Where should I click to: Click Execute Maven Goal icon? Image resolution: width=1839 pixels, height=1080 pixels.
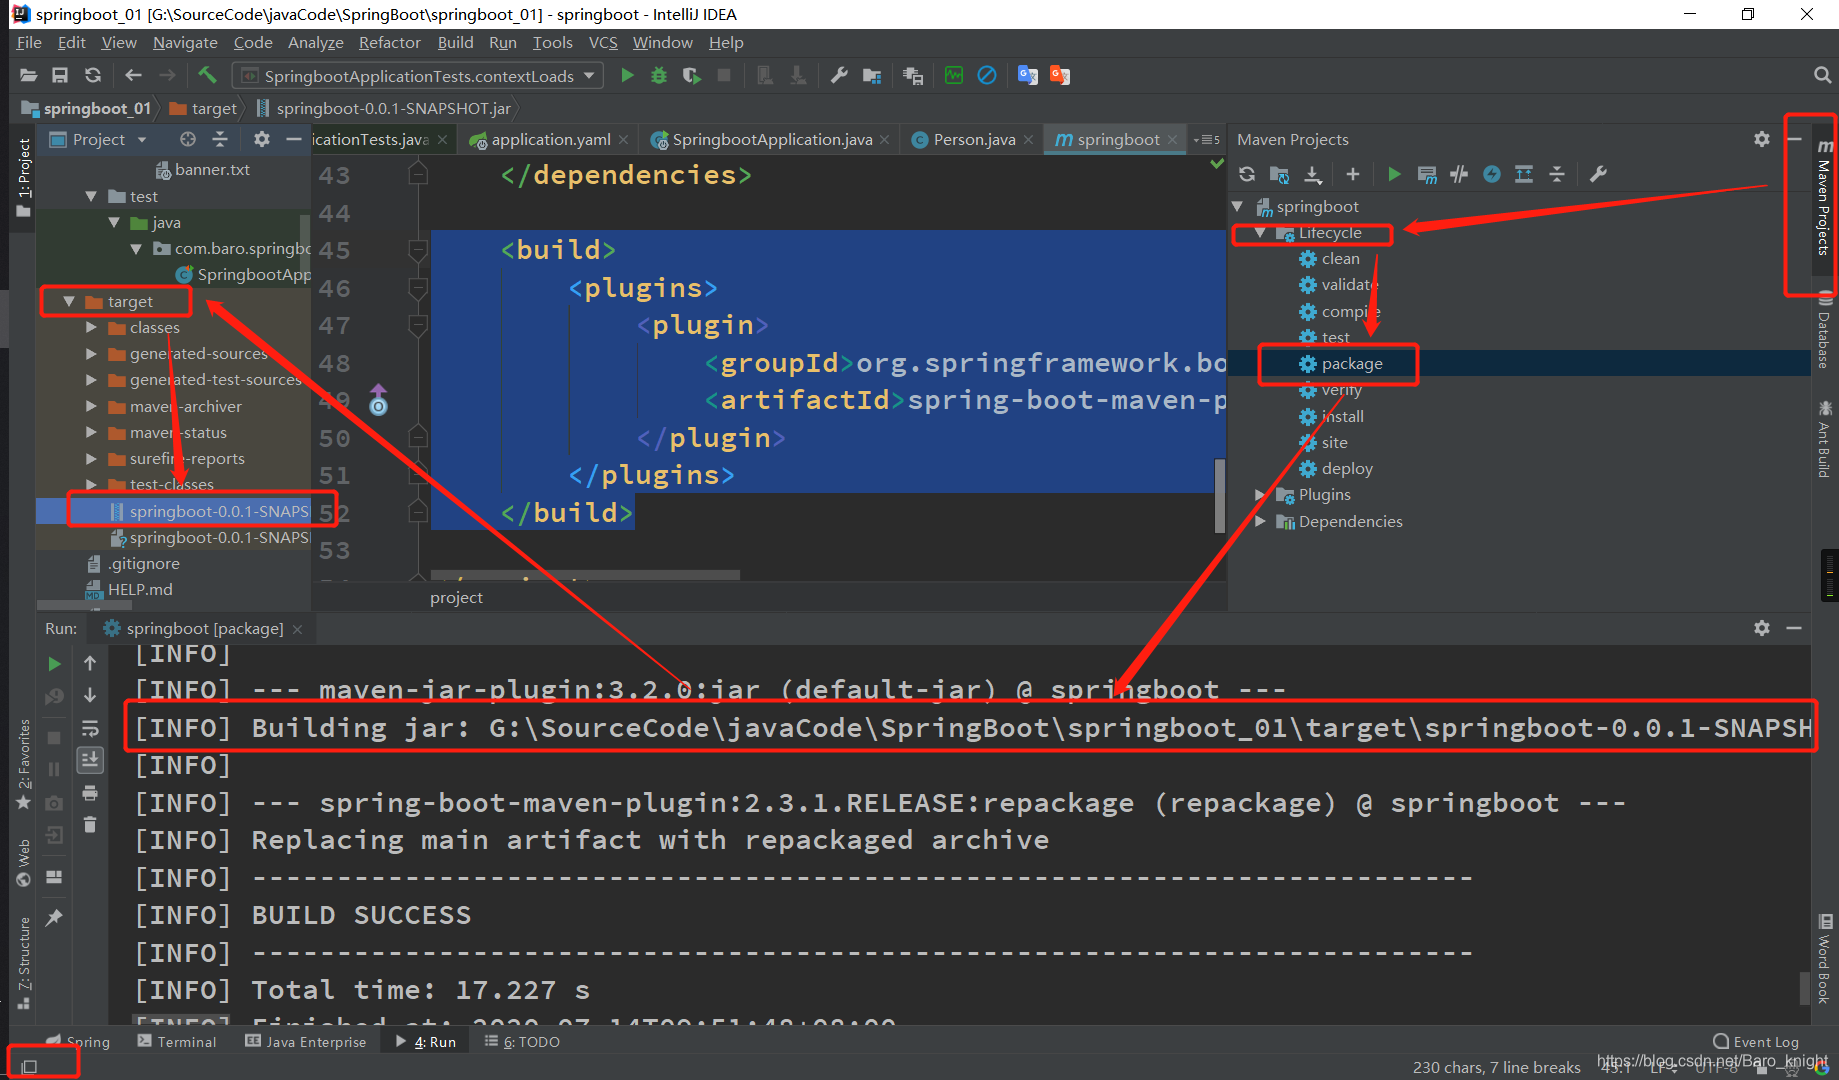(x=1427, y=174)
